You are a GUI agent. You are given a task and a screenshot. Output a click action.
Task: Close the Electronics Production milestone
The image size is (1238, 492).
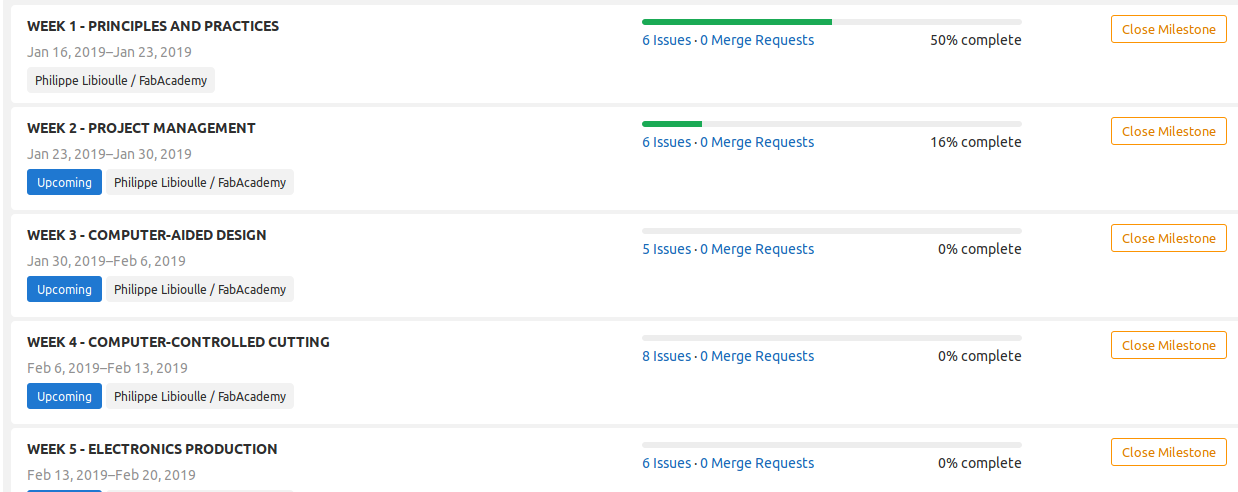(1168, 453)
